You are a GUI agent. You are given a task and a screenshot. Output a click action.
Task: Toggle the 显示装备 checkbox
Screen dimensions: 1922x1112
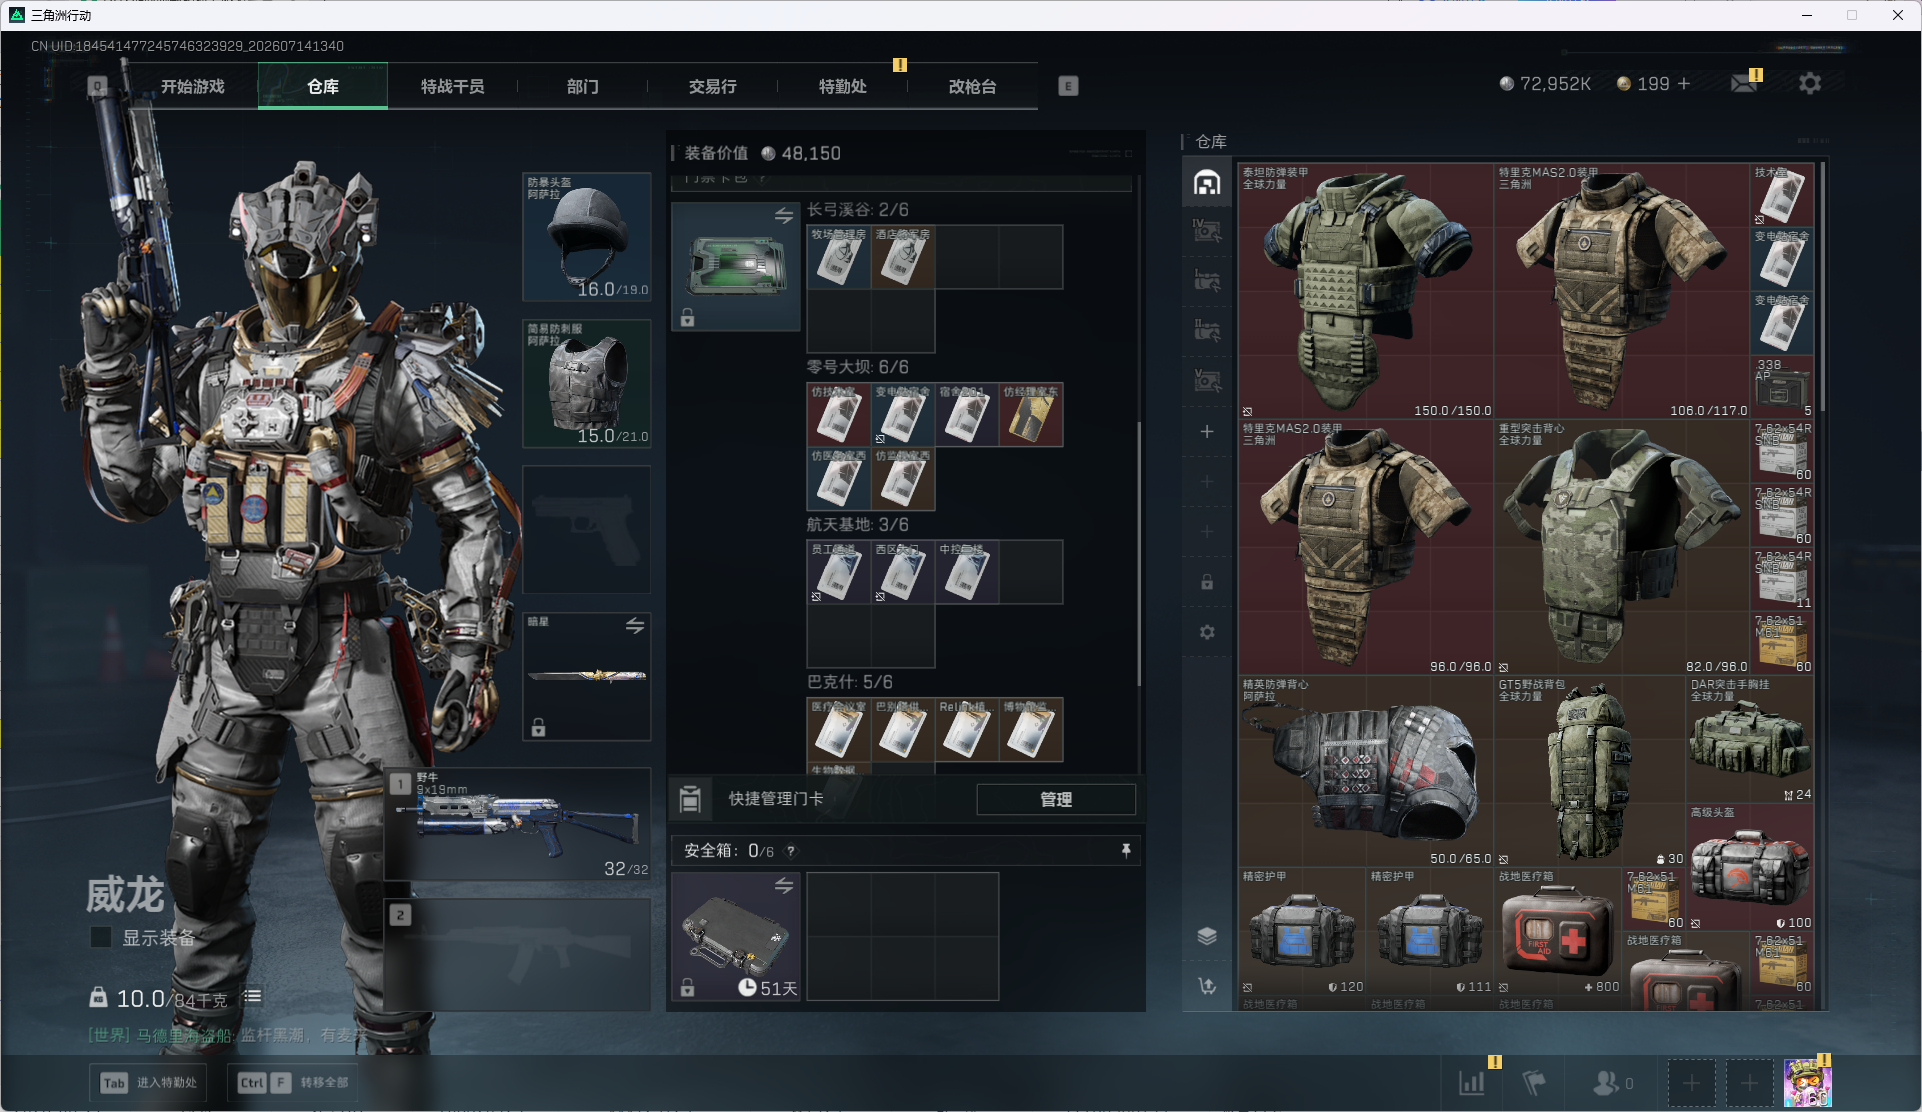101,937
